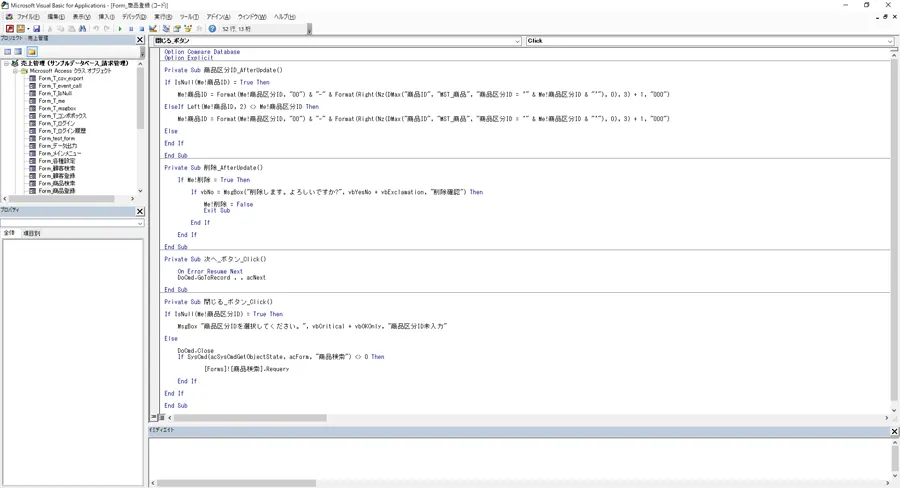This screenshot has width=900, height=488.
Task: Click the Paste toolbar icon
Action: pos(71,29)
